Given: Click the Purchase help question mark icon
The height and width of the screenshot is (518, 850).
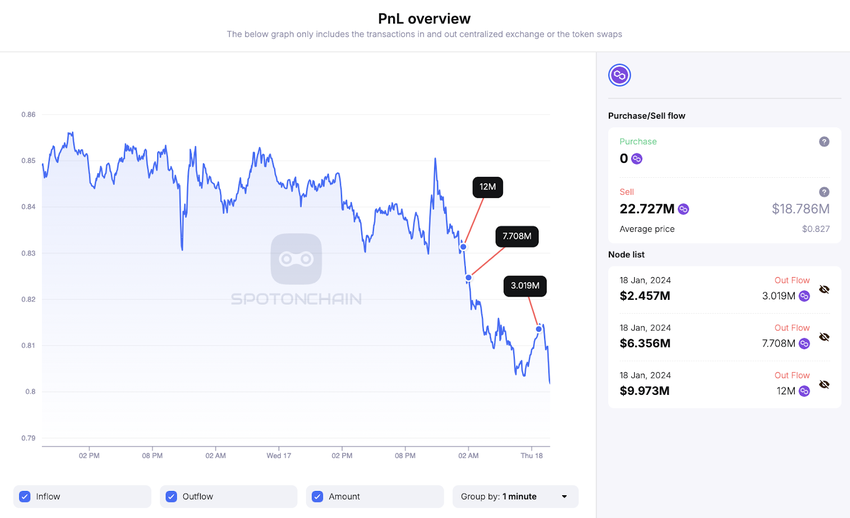Looking at the screenshot, I should tap(824, 142).
